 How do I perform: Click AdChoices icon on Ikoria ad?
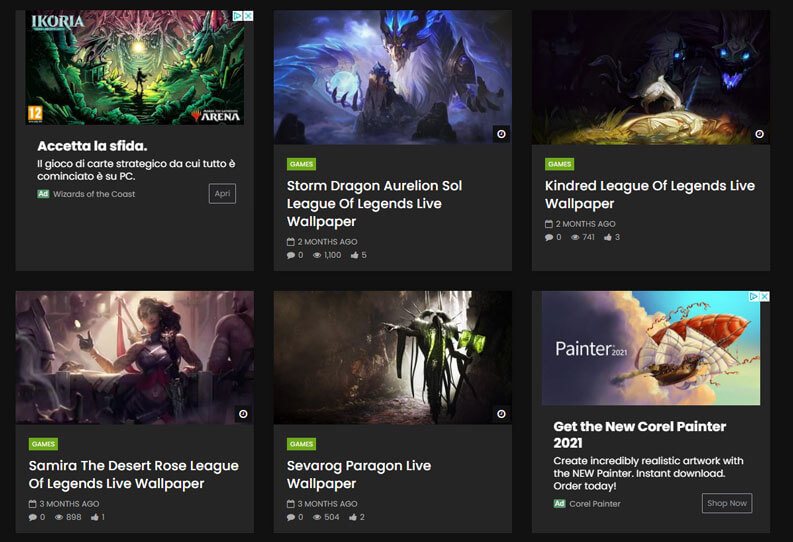point(237,16)
